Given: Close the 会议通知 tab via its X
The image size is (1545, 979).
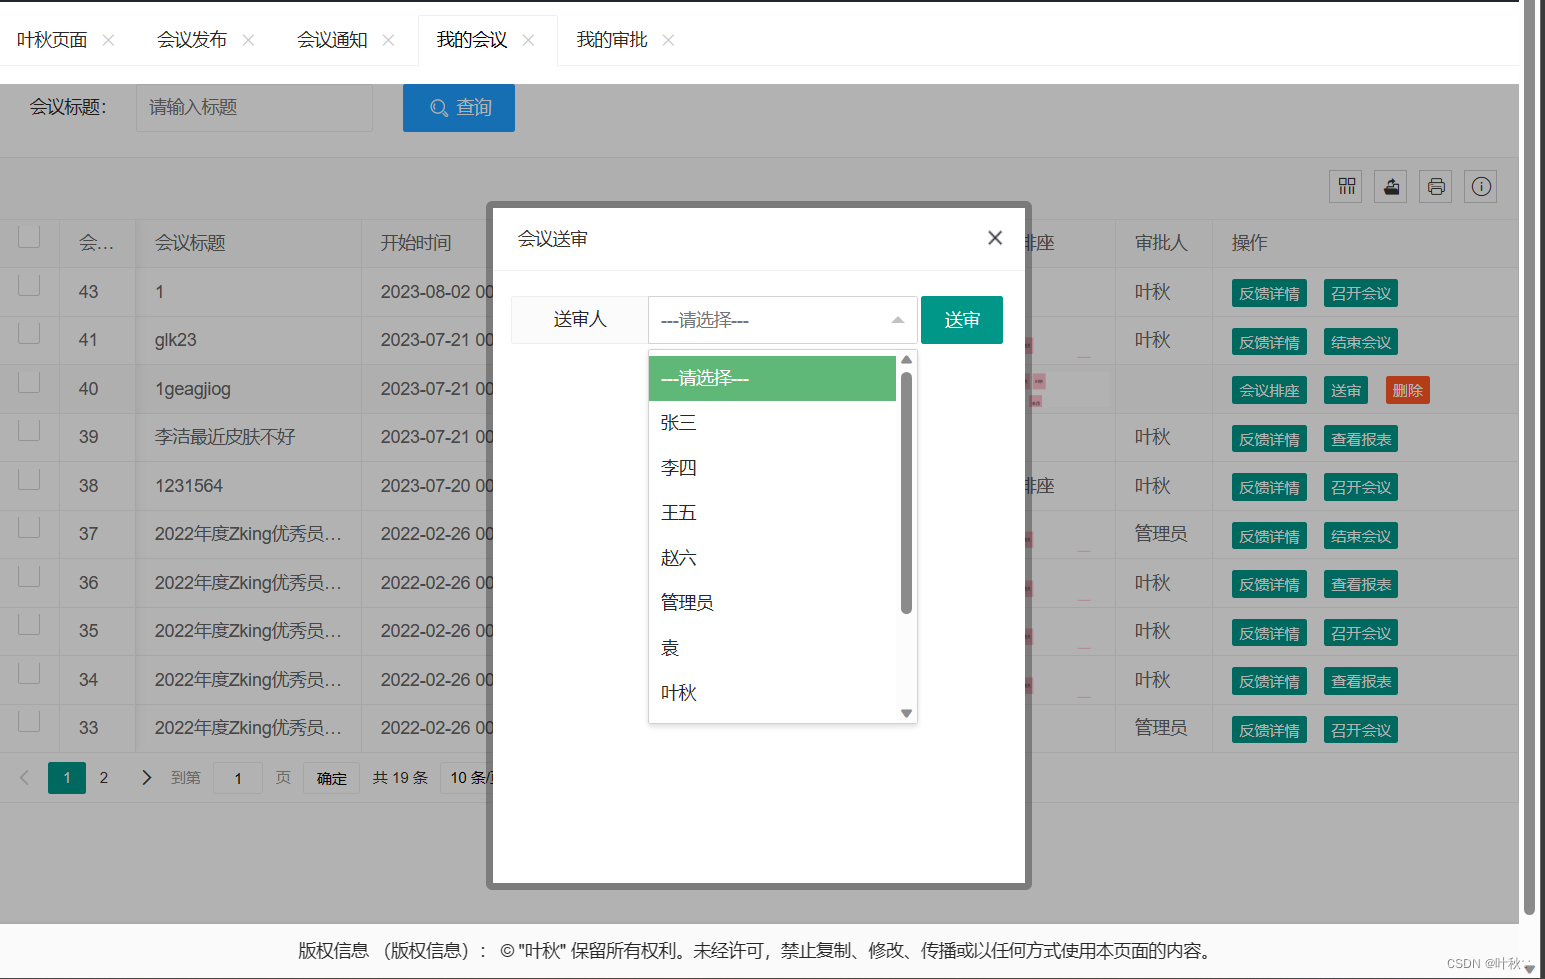Looking at the screenshot, I should (x=389, y=40).
